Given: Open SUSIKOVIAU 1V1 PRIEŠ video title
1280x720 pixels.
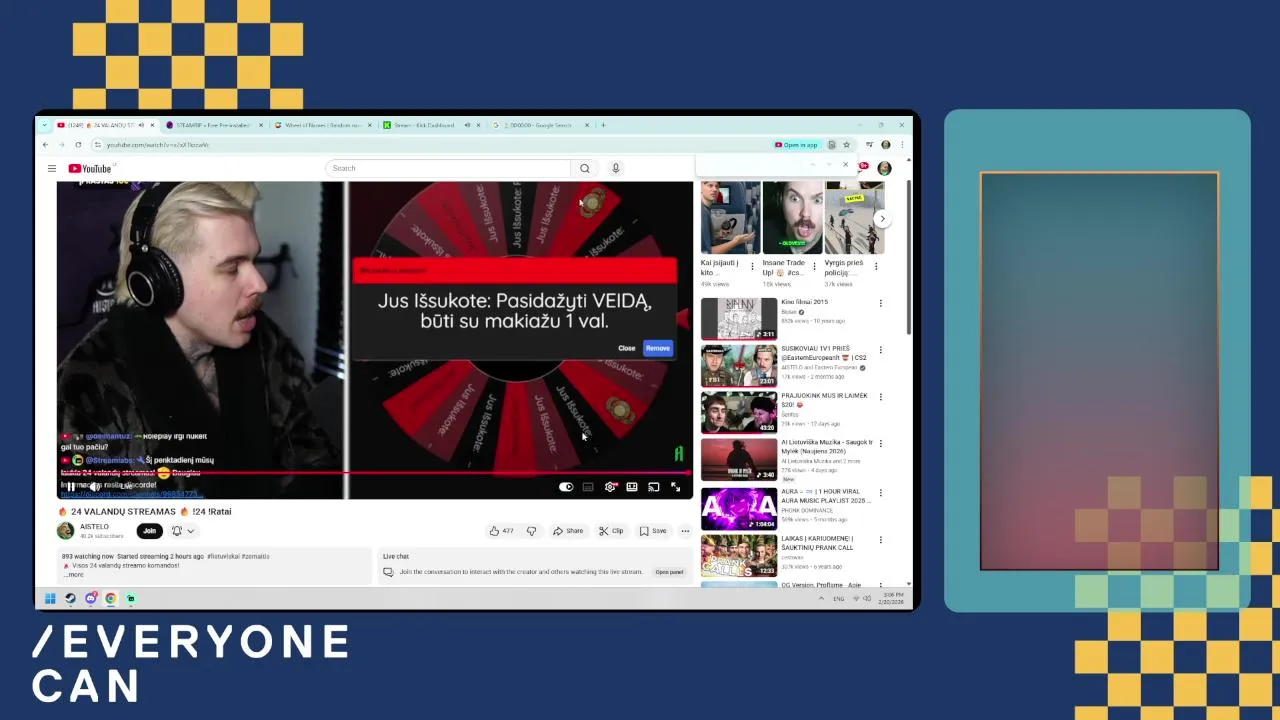Looking at the screenshot, I should [x=824, y=353].
